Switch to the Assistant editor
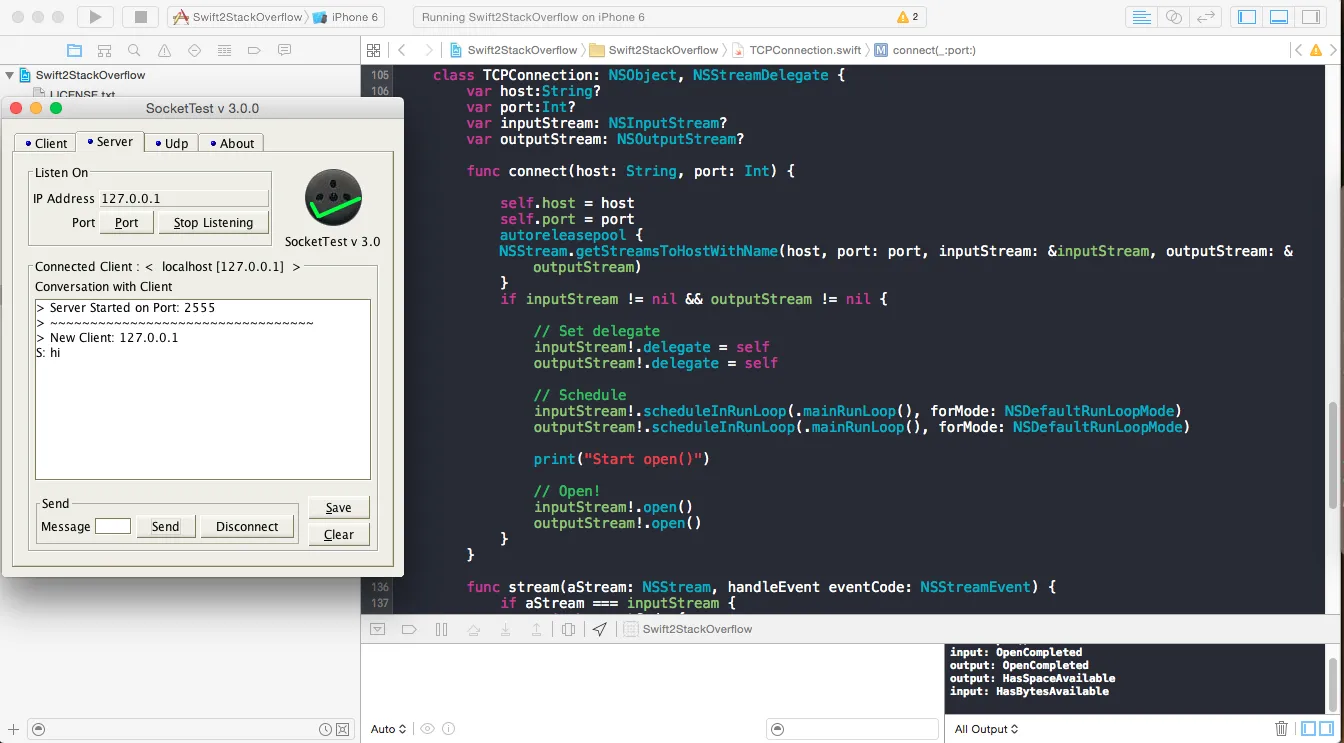The height and width of the screenshot is (743, 1344). (x=1174, y=17)
